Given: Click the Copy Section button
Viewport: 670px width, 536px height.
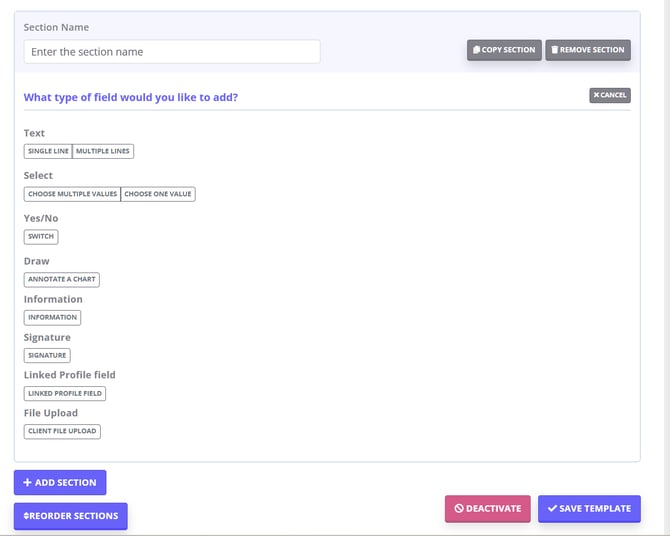Looking at the screenshot, I should (x=504, y=50).
